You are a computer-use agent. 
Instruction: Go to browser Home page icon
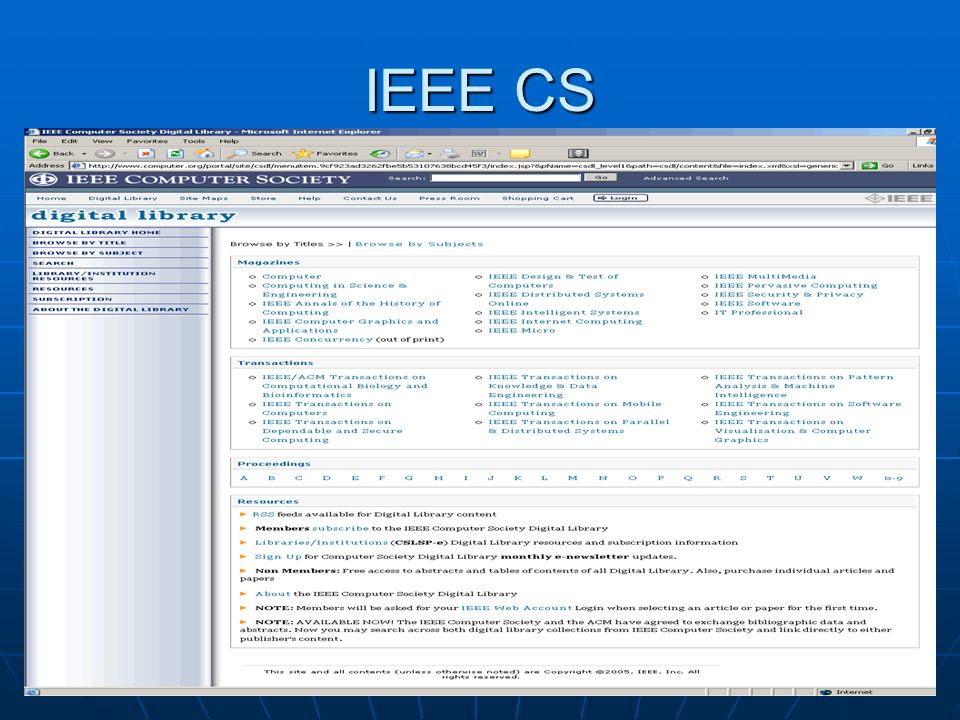204,154
